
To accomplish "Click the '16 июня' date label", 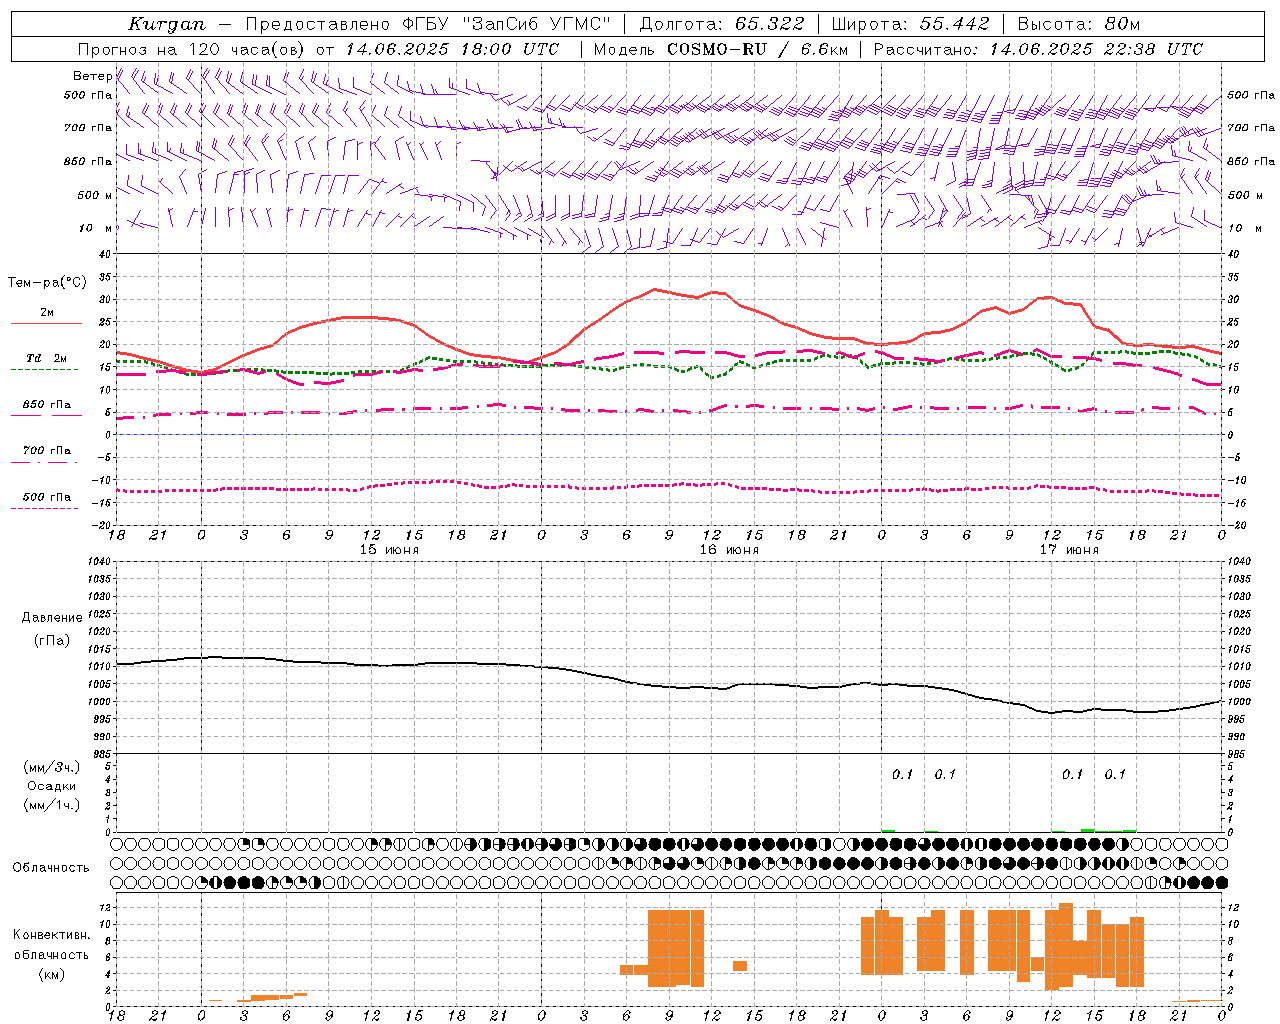I will tap(729, 549).
